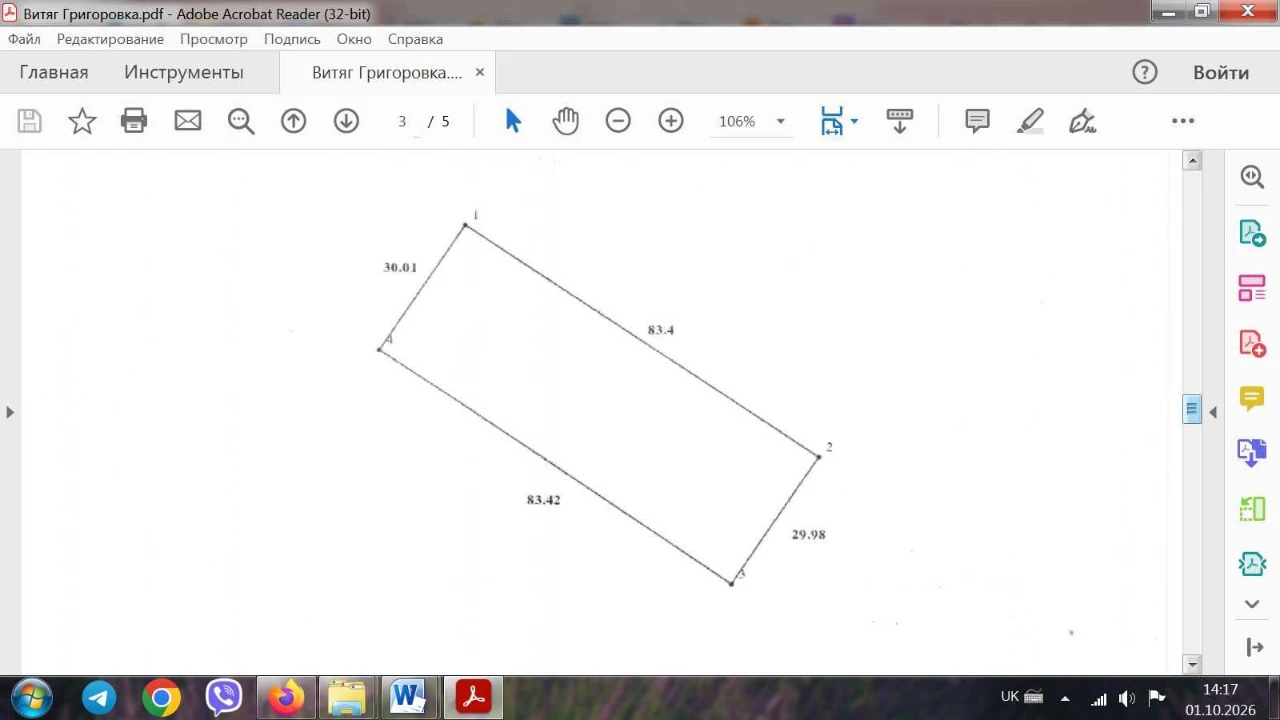Save the file with floppy disk icon
Viewport: 1280px width, 720px height.
pos(30,121)
